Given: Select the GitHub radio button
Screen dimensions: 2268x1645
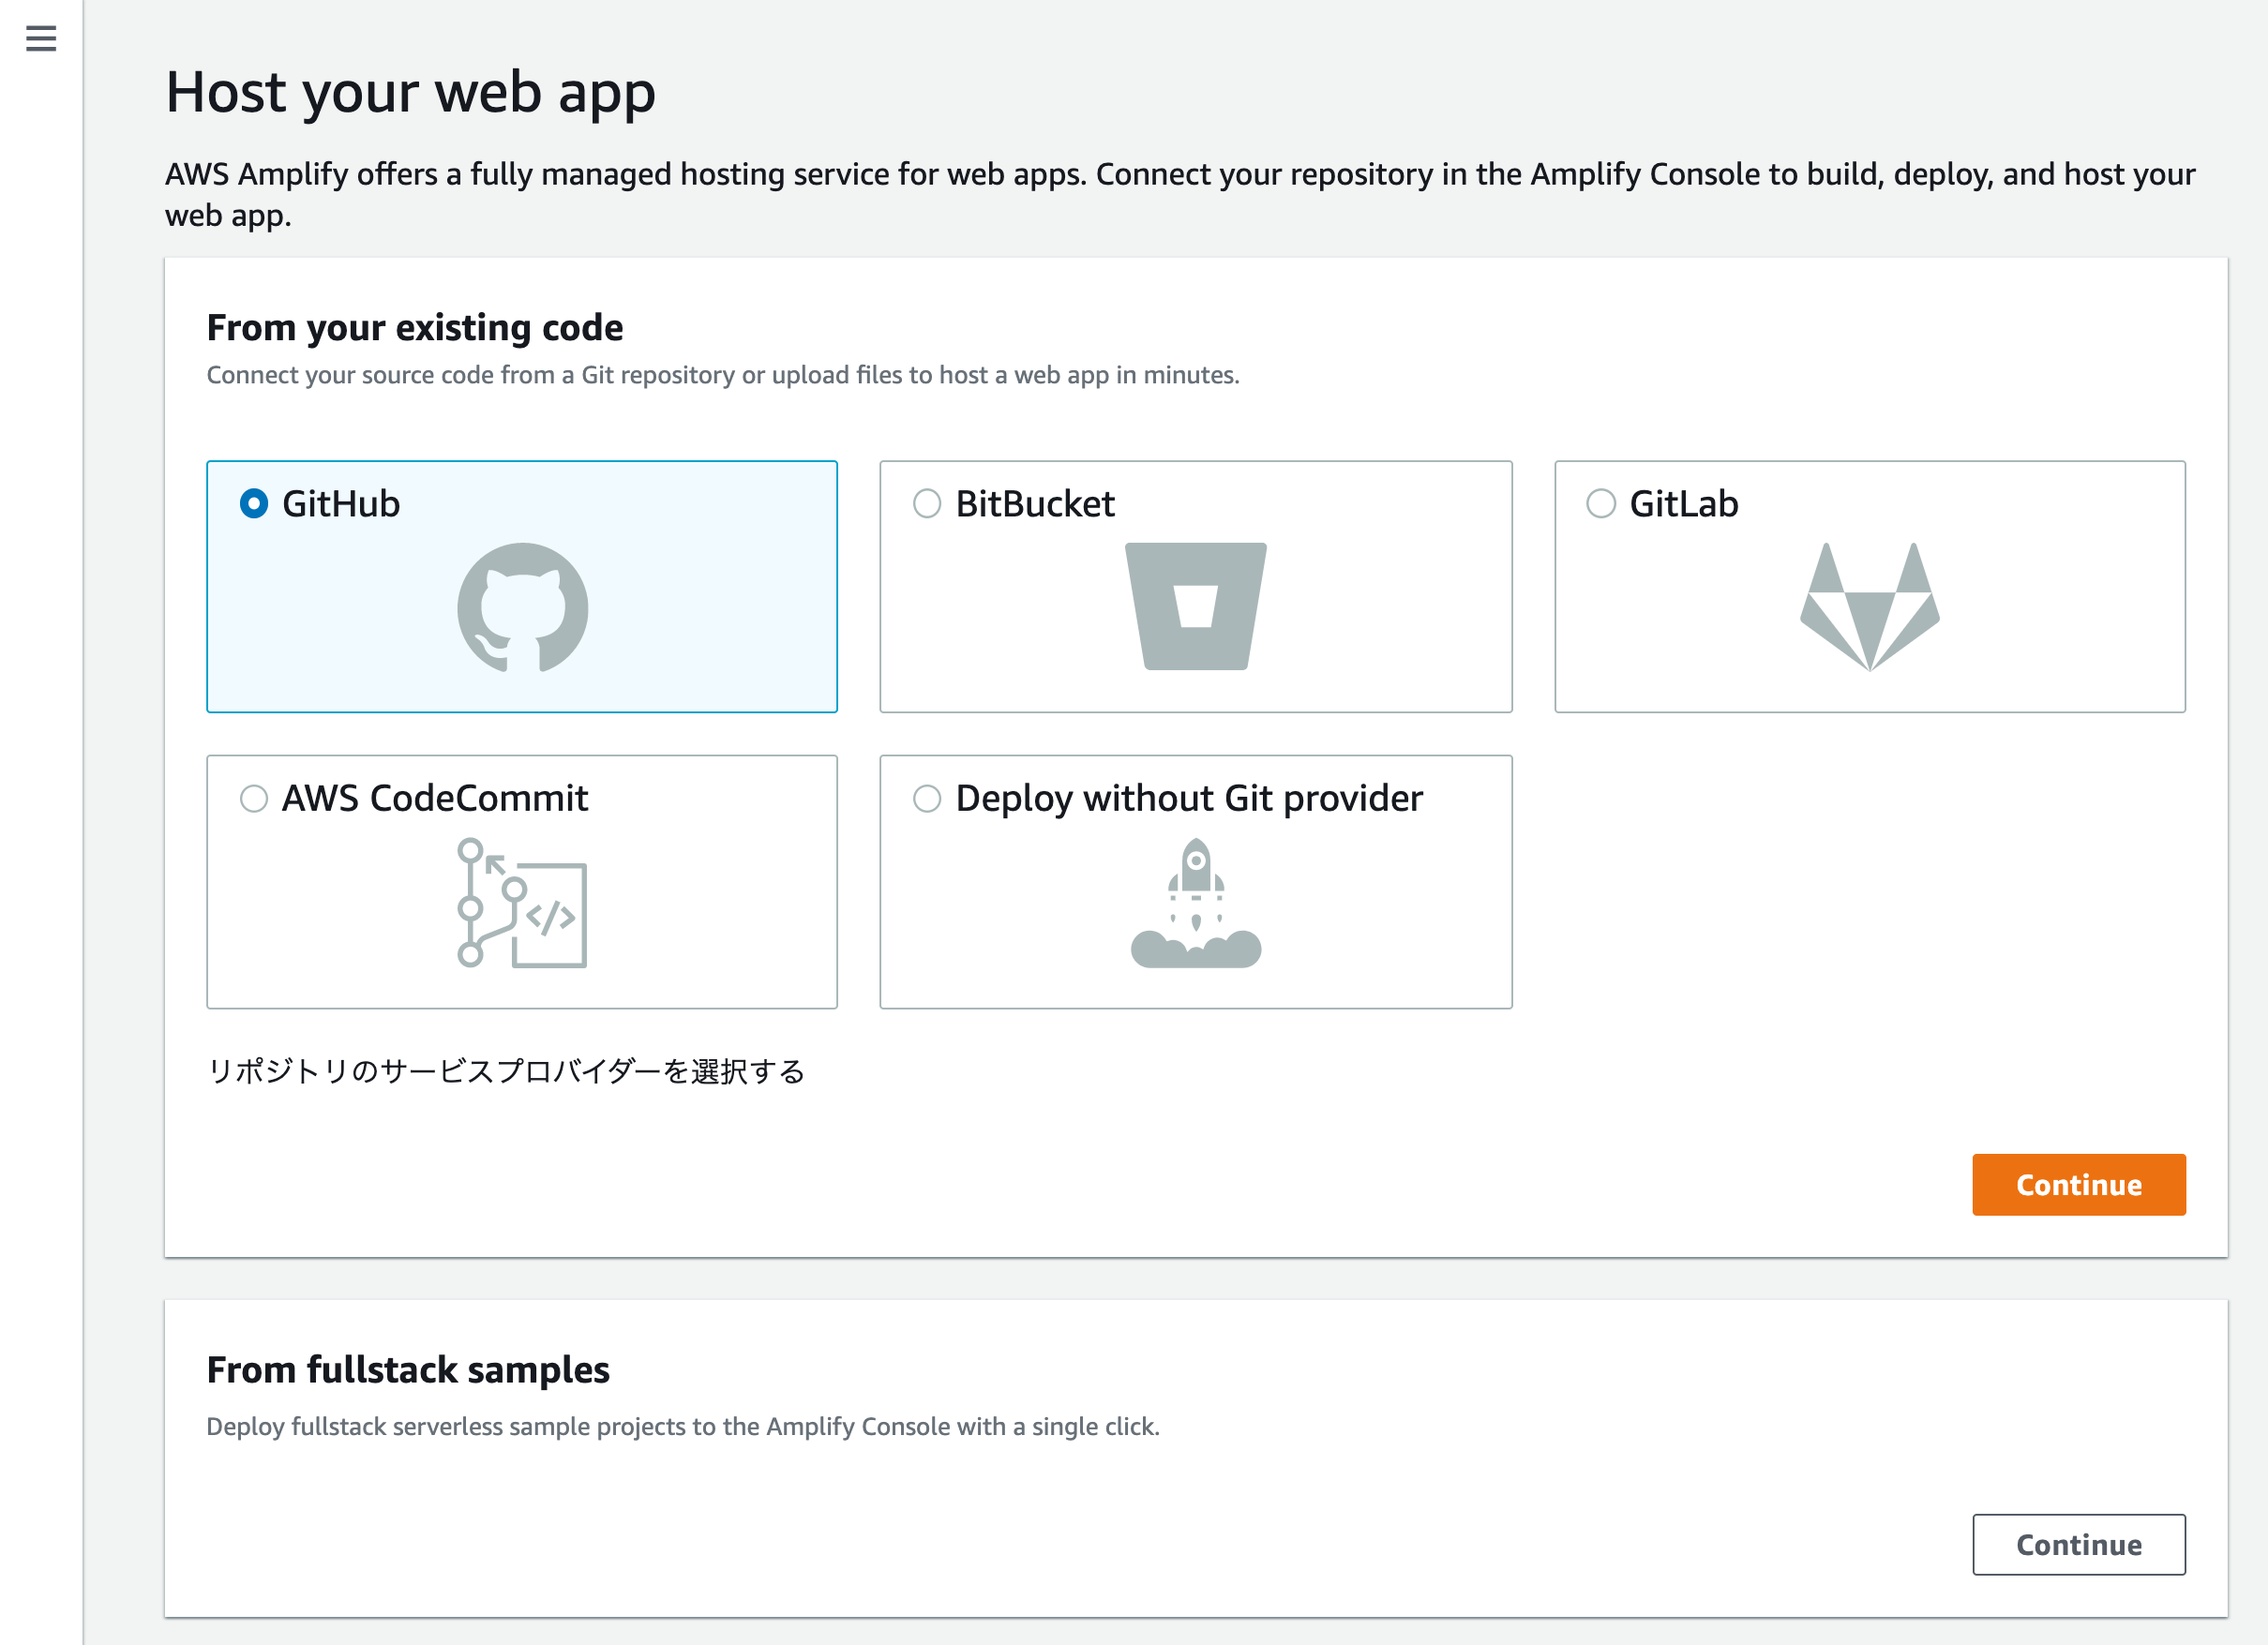Looking at the screenshot, I should [253, 504].
